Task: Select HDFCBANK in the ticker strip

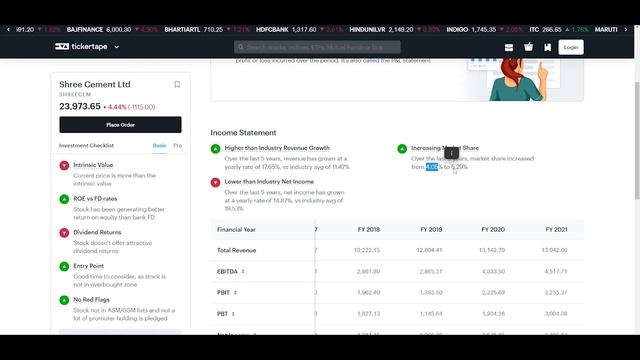Action: point(272,30)
